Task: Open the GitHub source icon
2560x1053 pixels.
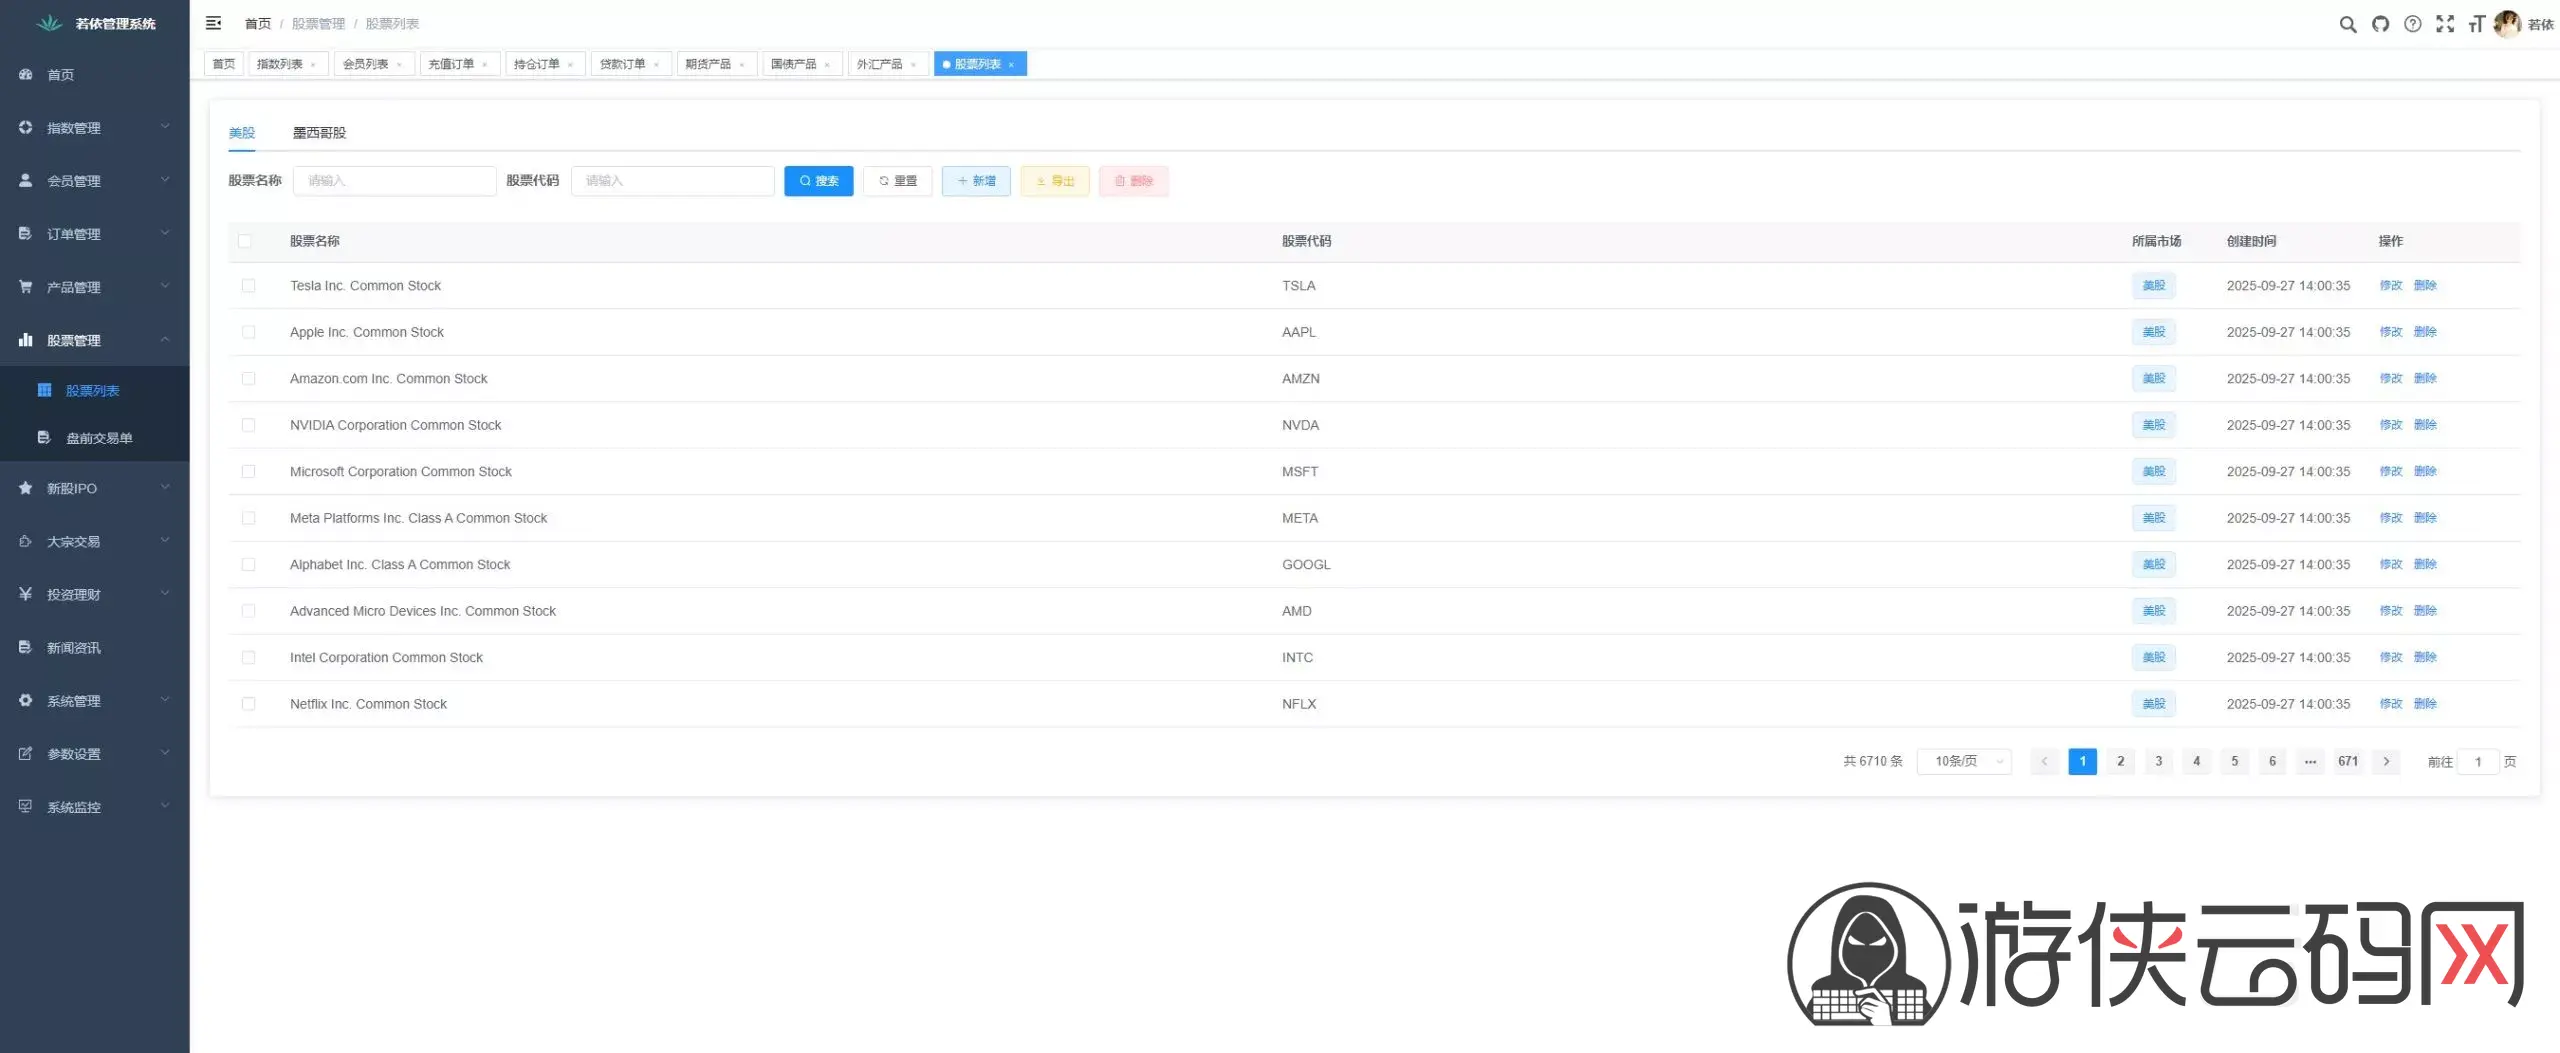Action: pyautogui.click(x=2380, y=24)
